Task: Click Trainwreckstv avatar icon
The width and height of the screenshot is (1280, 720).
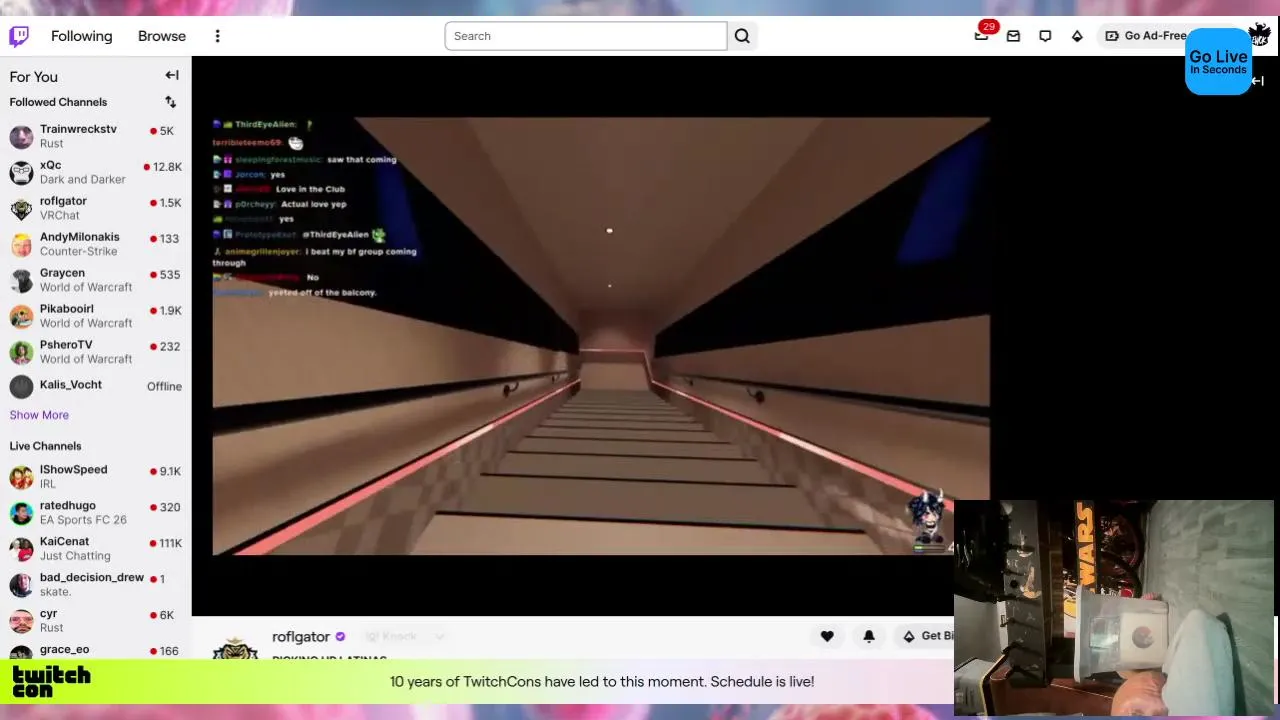Action: pos(21,137)
